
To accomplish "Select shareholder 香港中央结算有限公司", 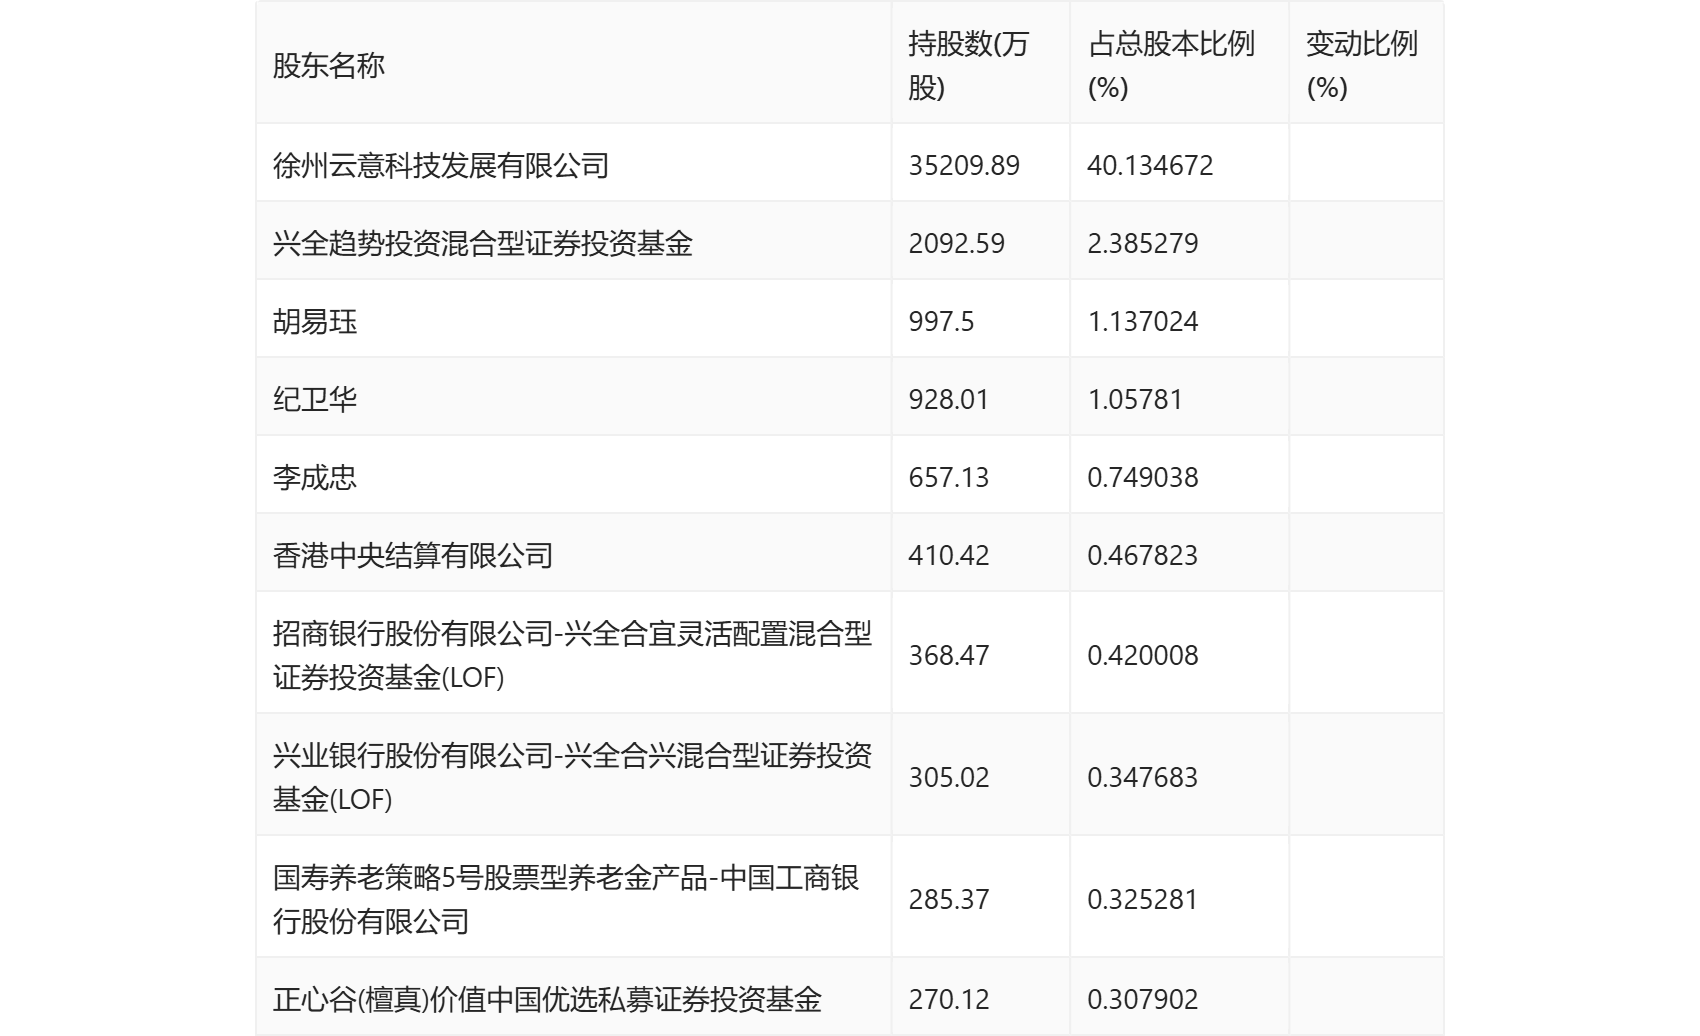I will click(413, 555).
